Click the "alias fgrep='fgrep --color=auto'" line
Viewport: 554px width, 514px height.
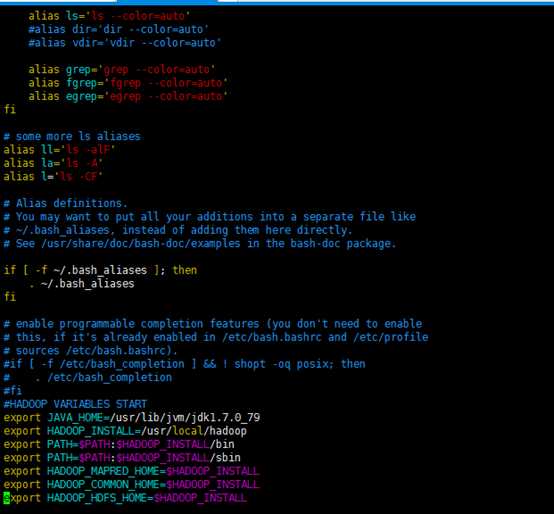click(x=128, y=83)
